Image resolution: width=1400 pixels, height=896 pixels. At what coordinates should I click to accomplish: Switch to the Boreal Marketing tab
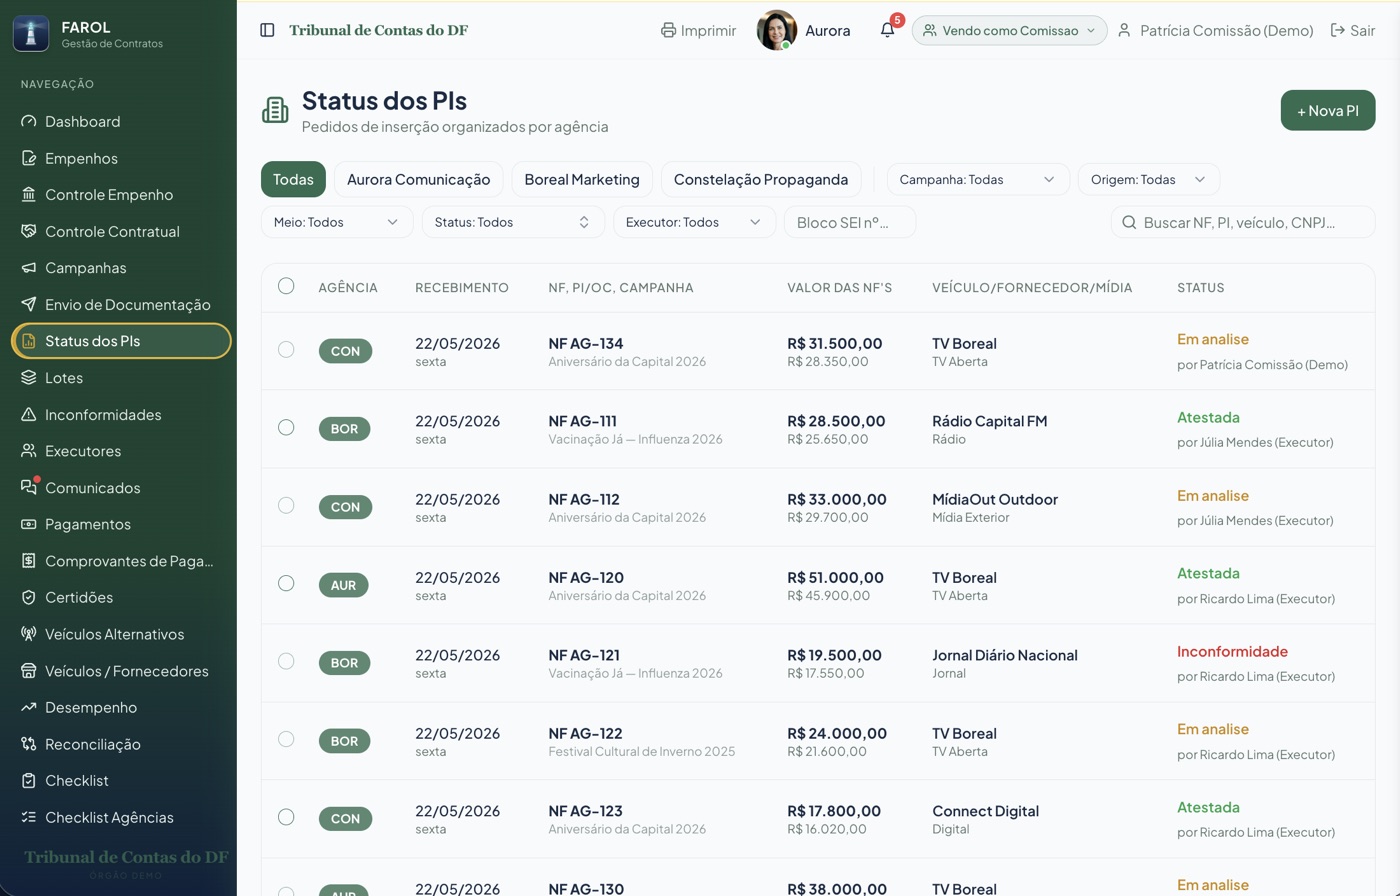coord(582,180)
